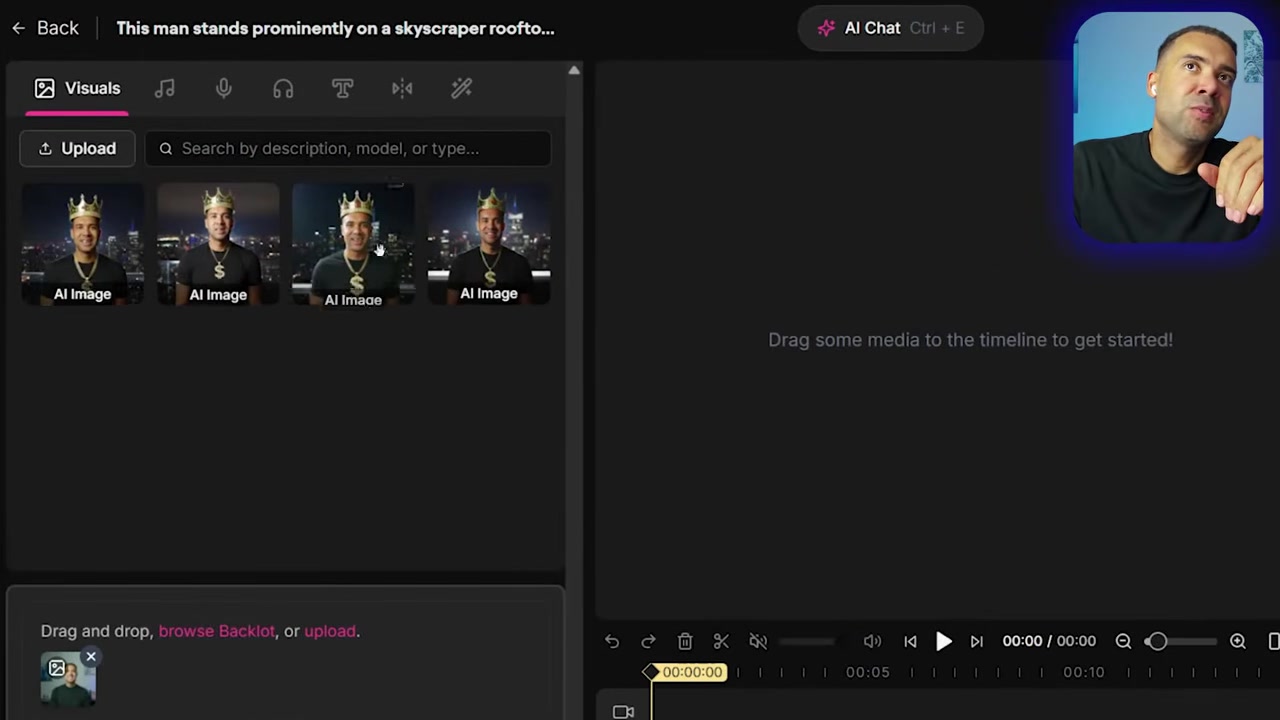Click the Upload button

pyautogui.click(x=77, y=148)
